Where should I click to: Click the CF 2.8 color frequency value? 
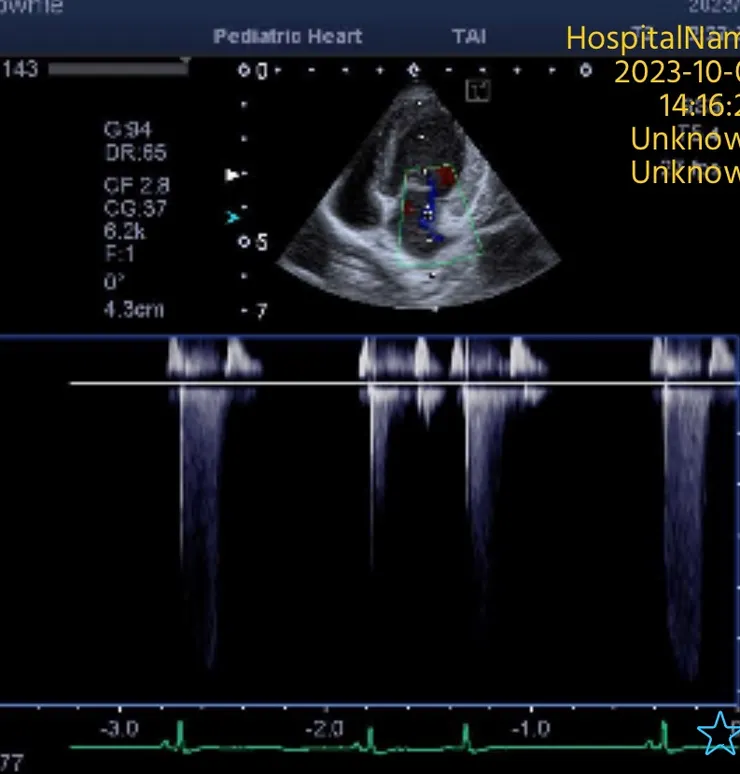tap(137, 186)
